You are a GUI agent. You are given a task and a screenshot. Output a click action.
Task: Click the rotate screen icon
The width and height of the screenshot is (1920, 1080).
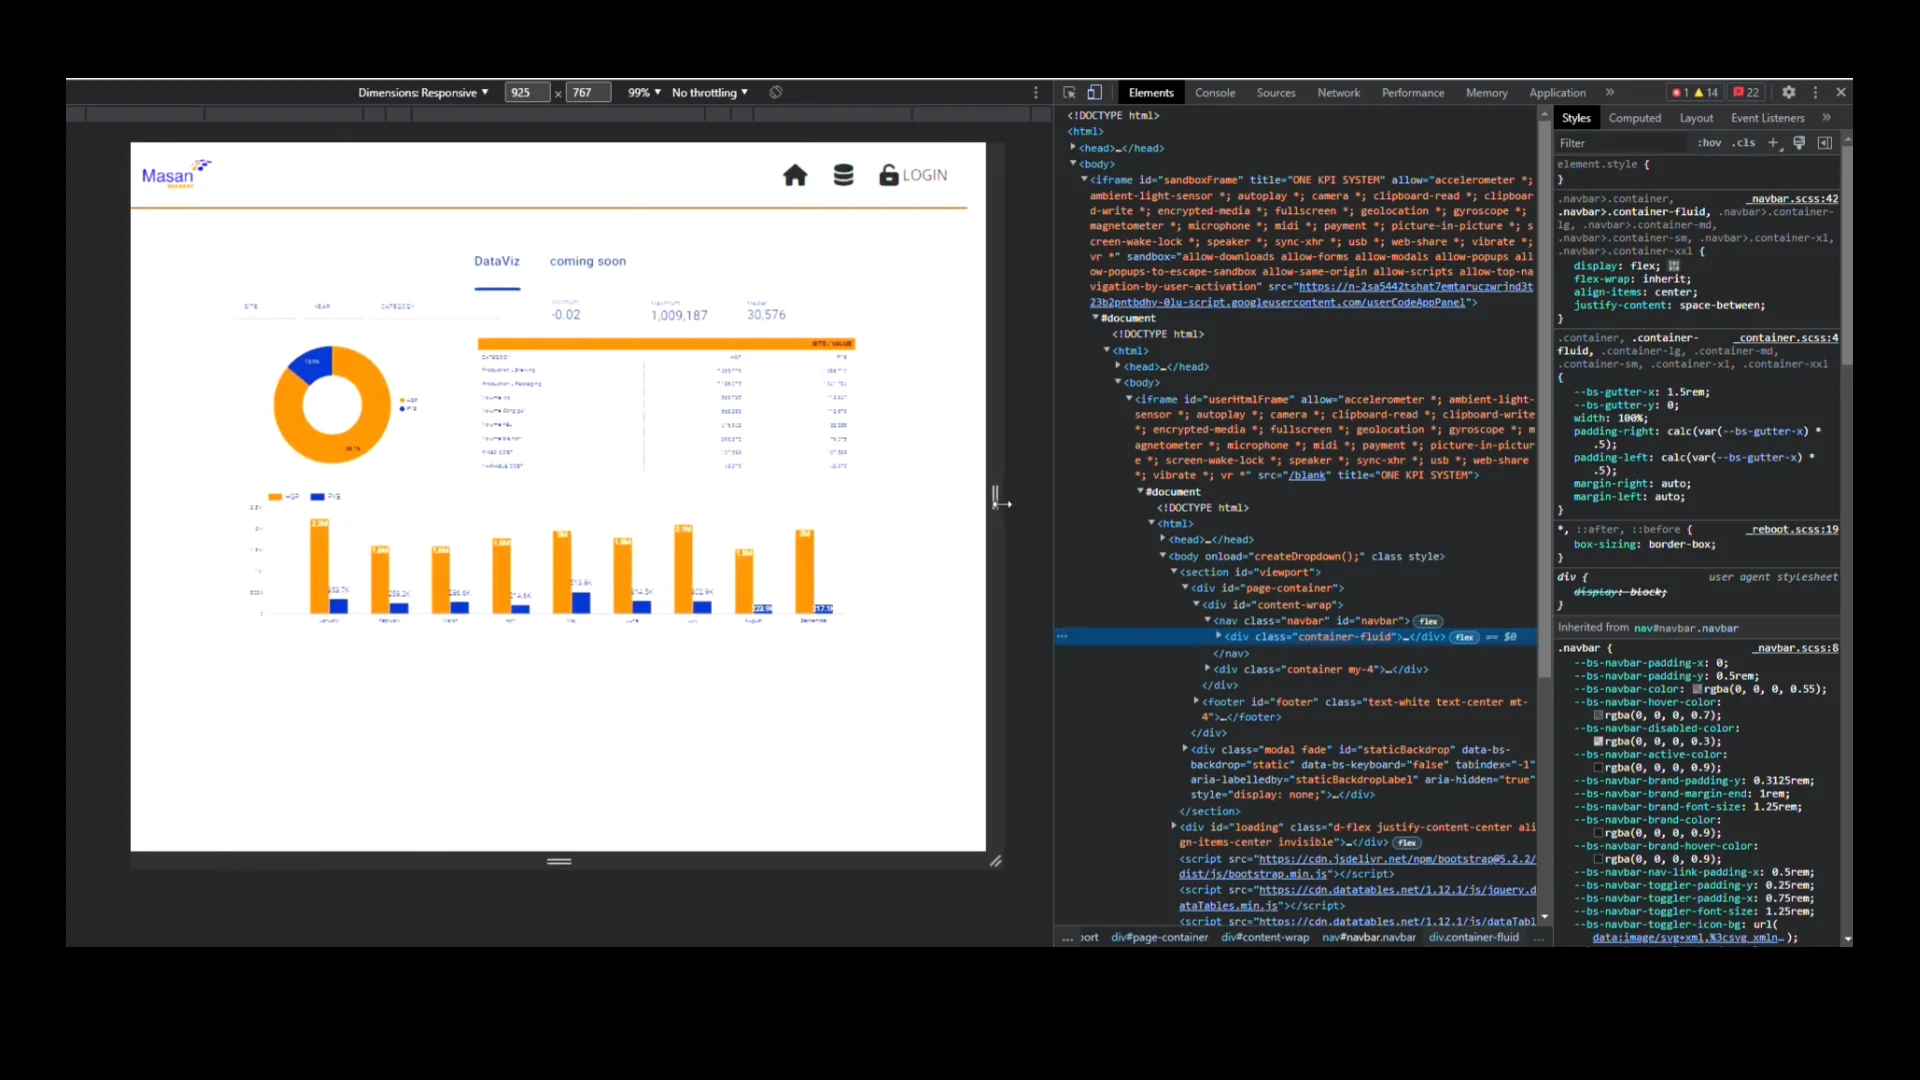776,92
